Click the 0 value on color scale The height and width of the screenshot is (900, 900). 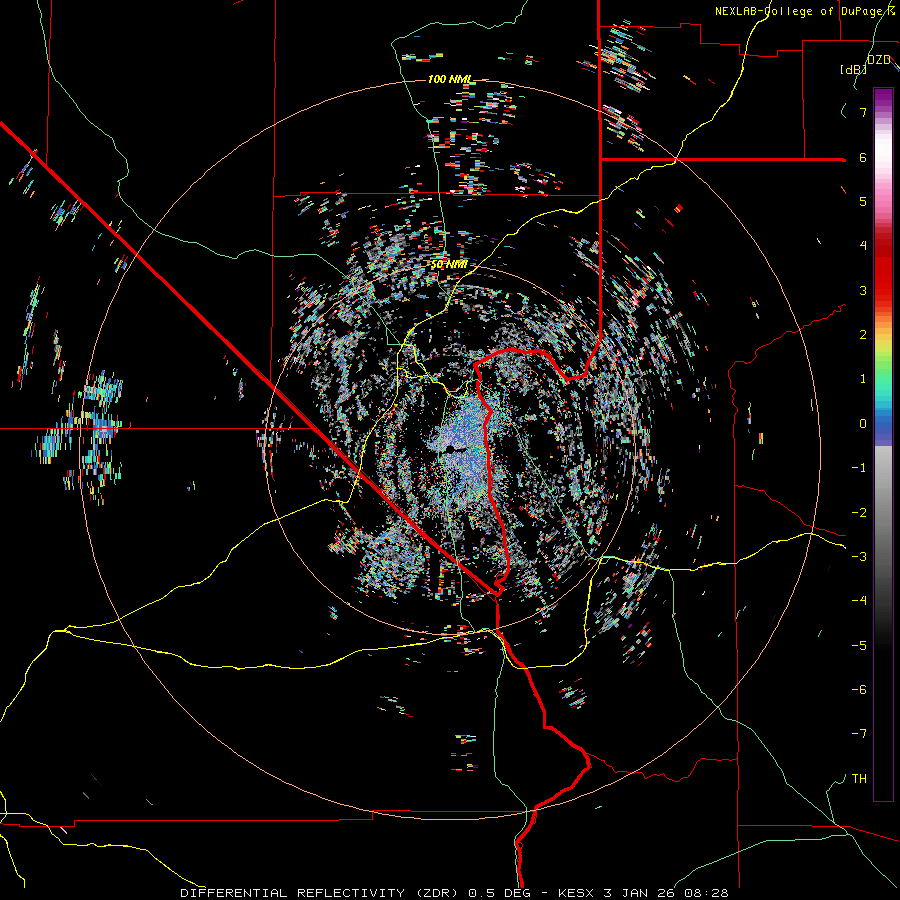coord(863,424)
